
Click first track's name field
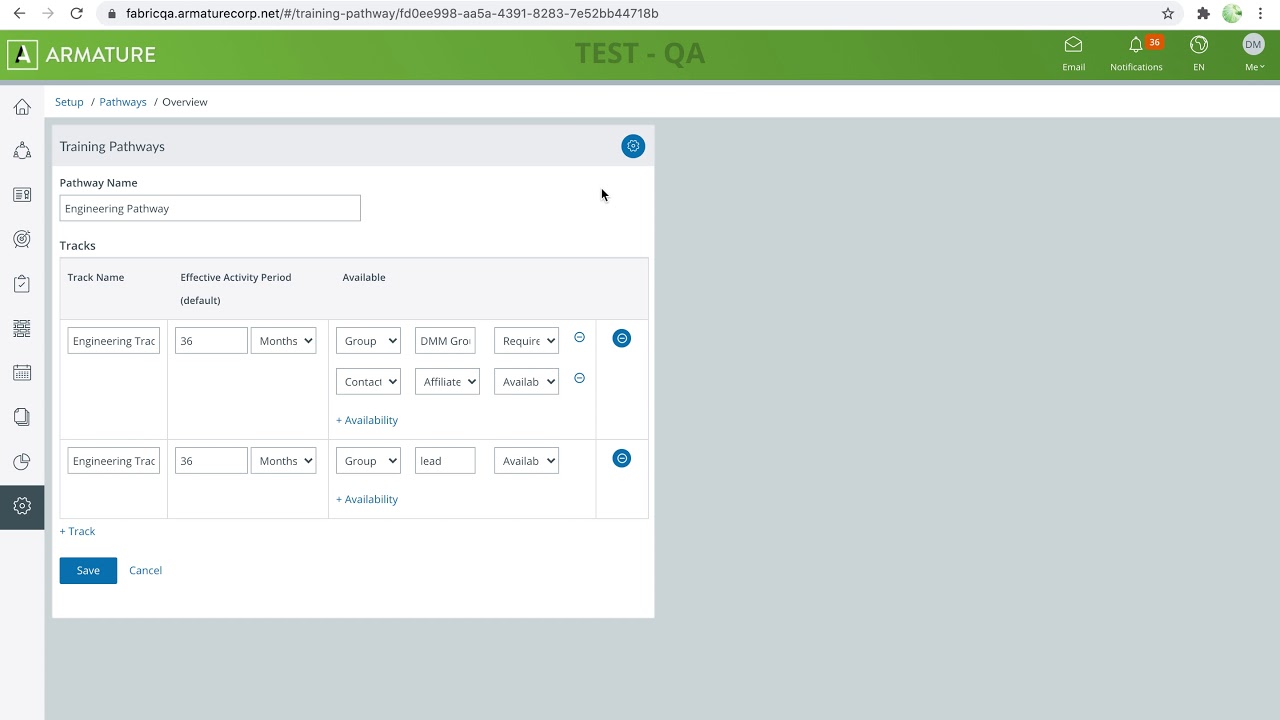tap(114, 341)
